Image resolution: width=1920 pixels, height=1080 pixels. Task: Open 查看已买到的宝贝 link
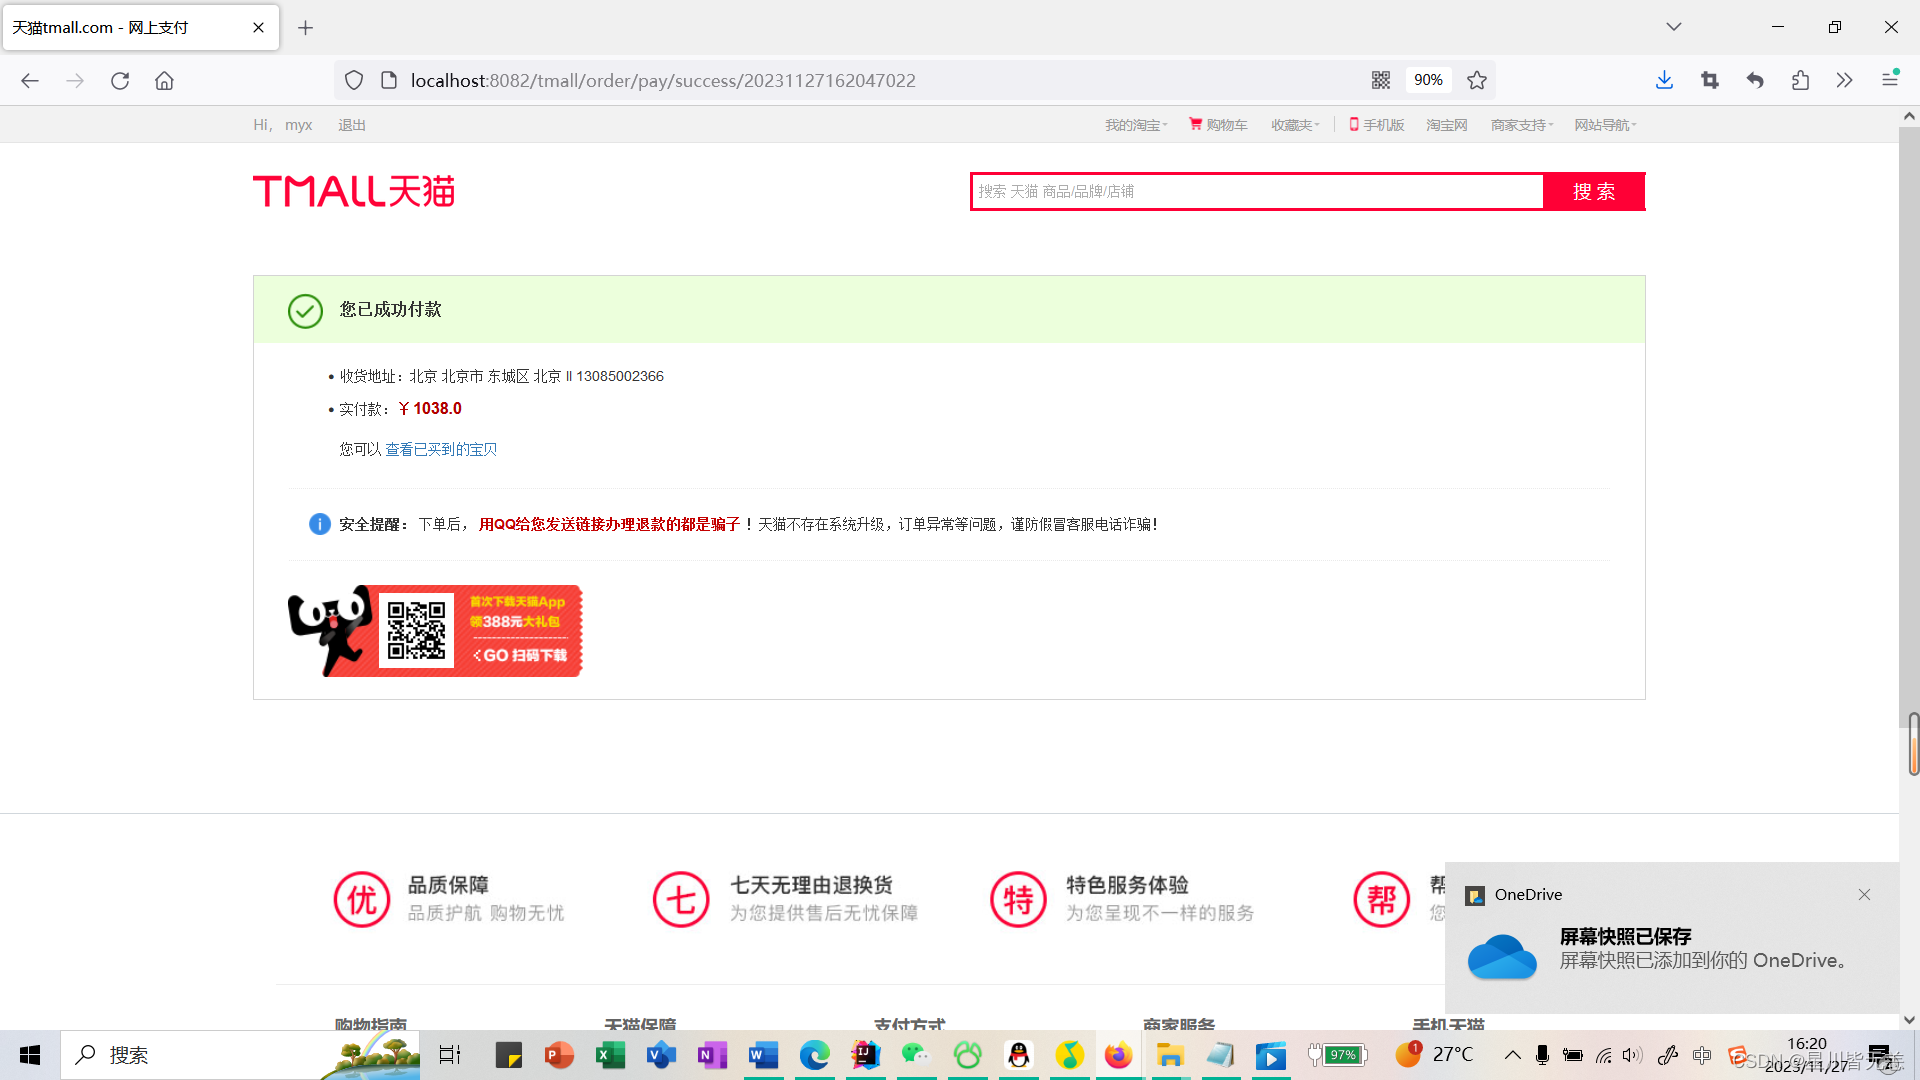click(441, 449)
